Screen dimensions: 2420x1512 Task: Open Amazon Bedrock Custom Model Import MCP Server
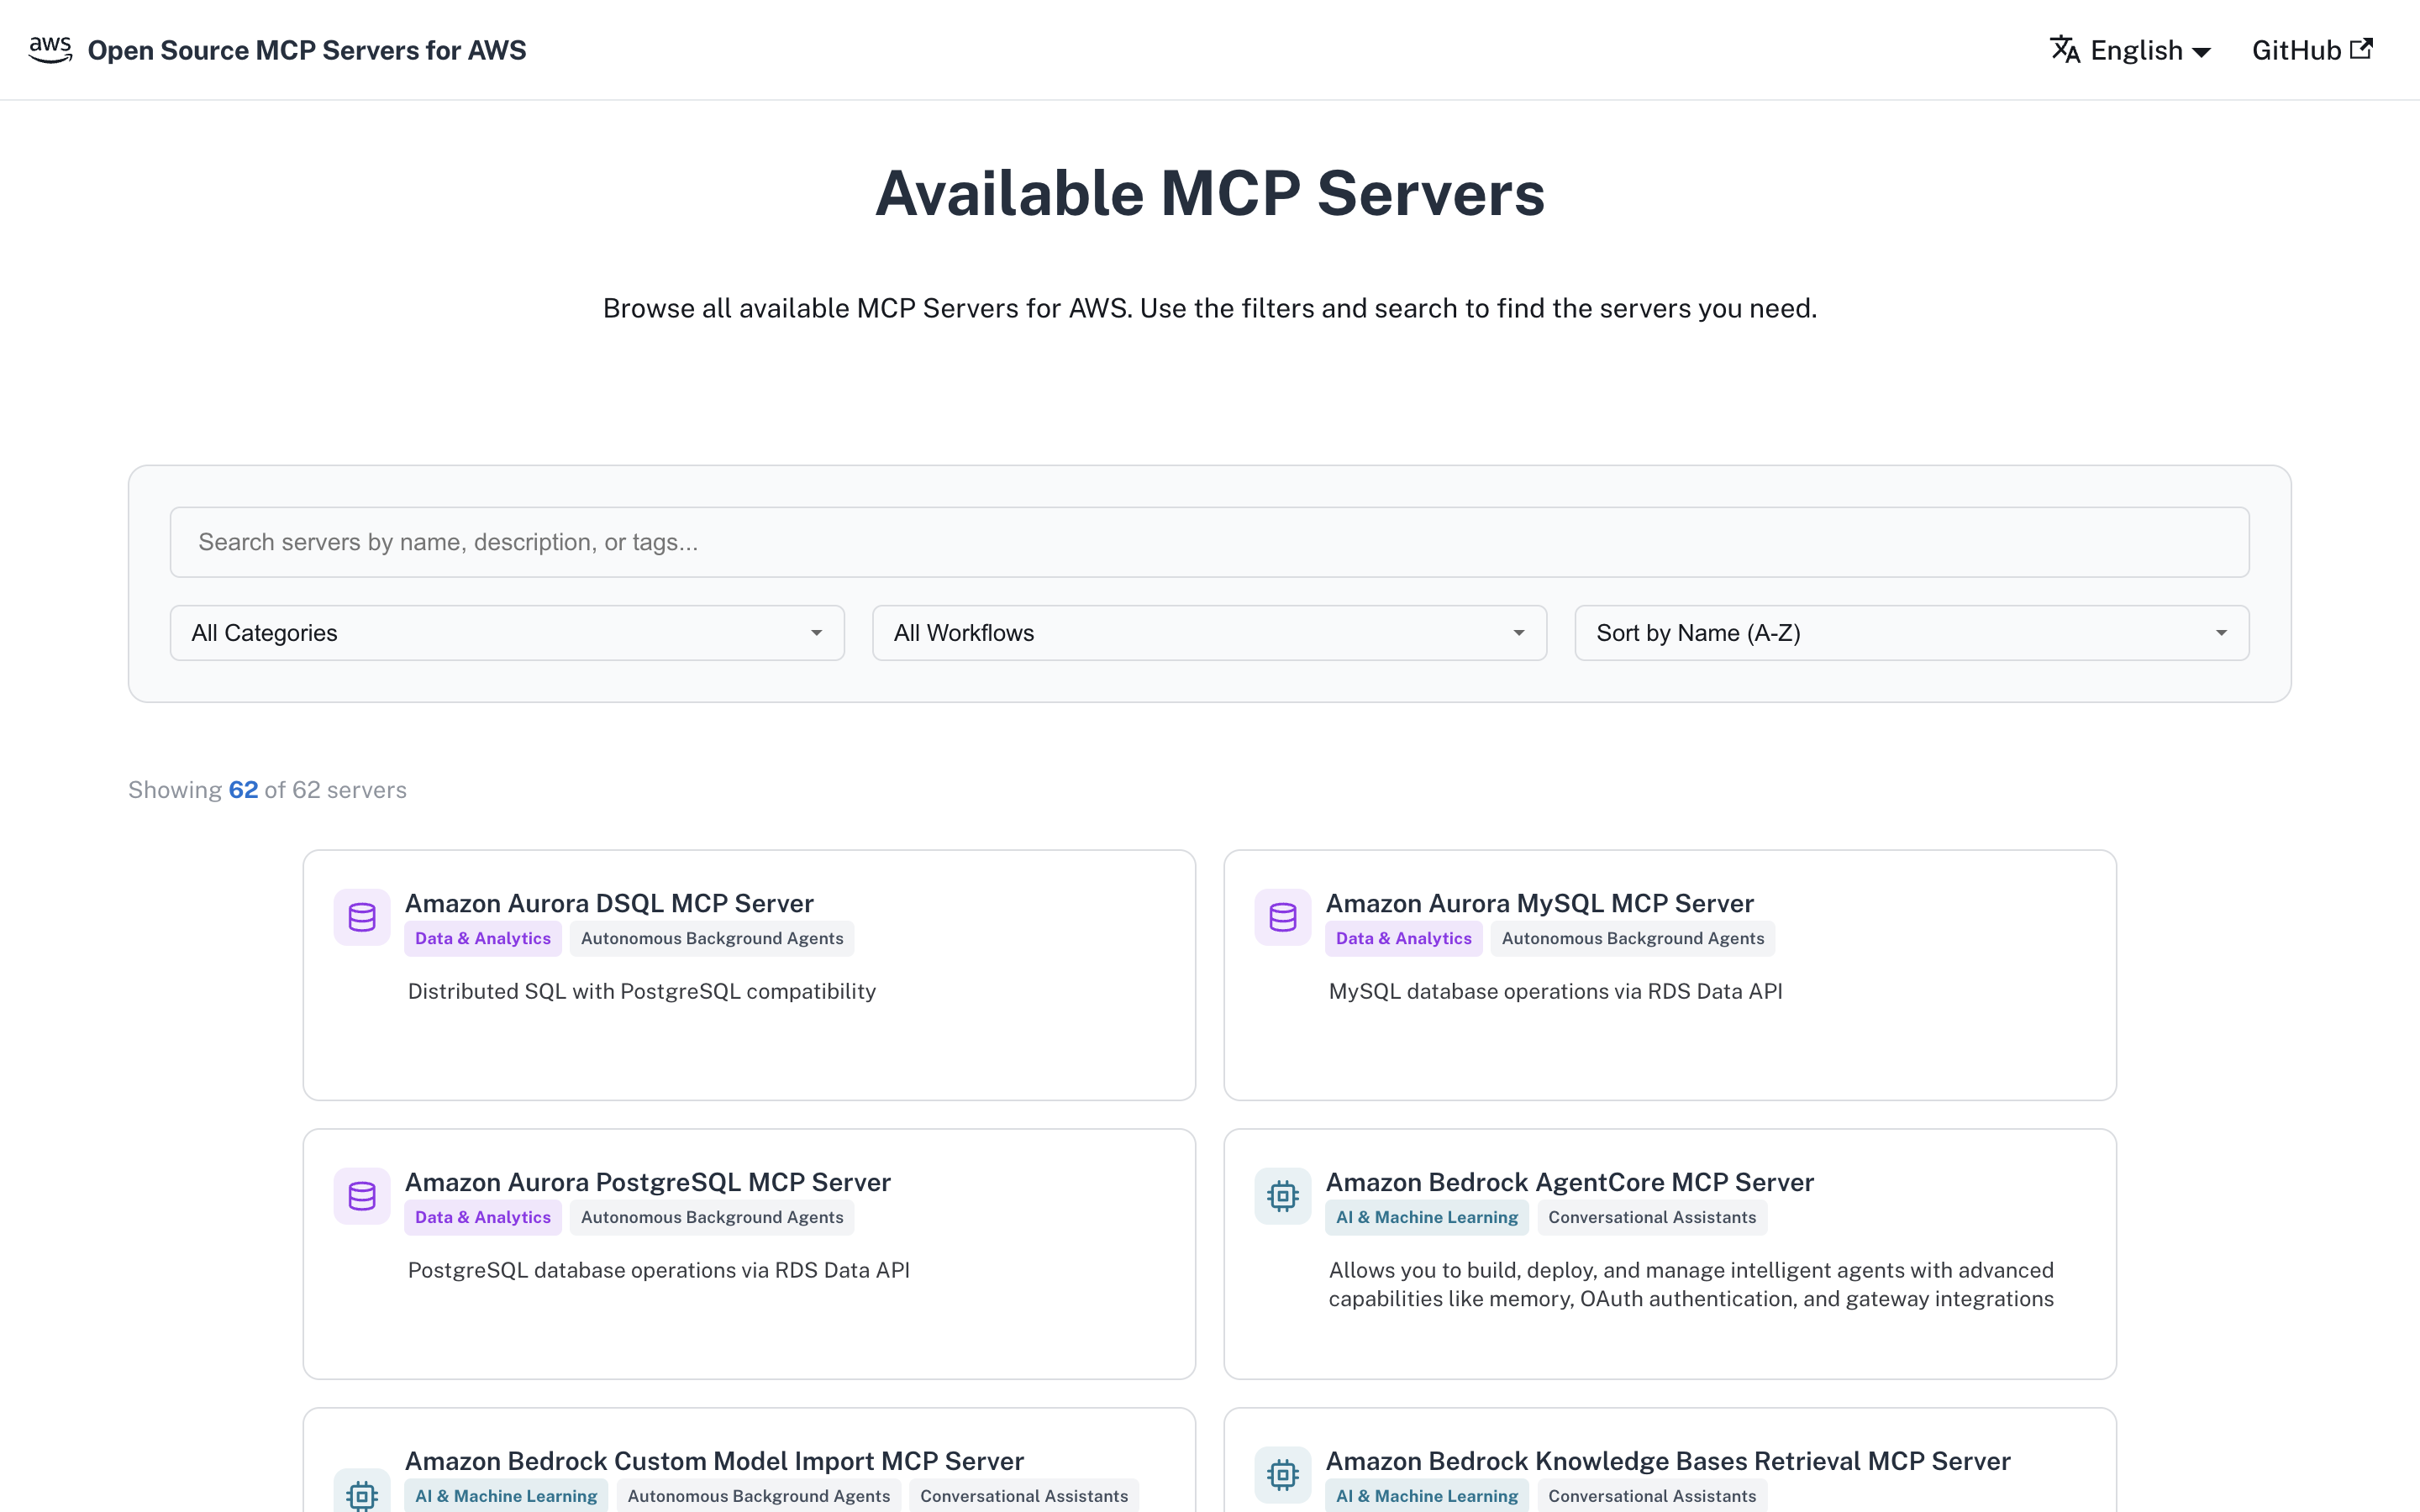click(714, 1461)
